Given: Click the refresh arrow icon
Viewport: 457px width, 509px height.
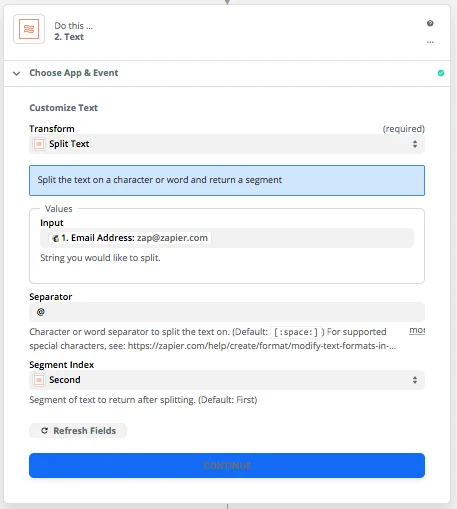Looking at the screenshot, I should (44, 431).
